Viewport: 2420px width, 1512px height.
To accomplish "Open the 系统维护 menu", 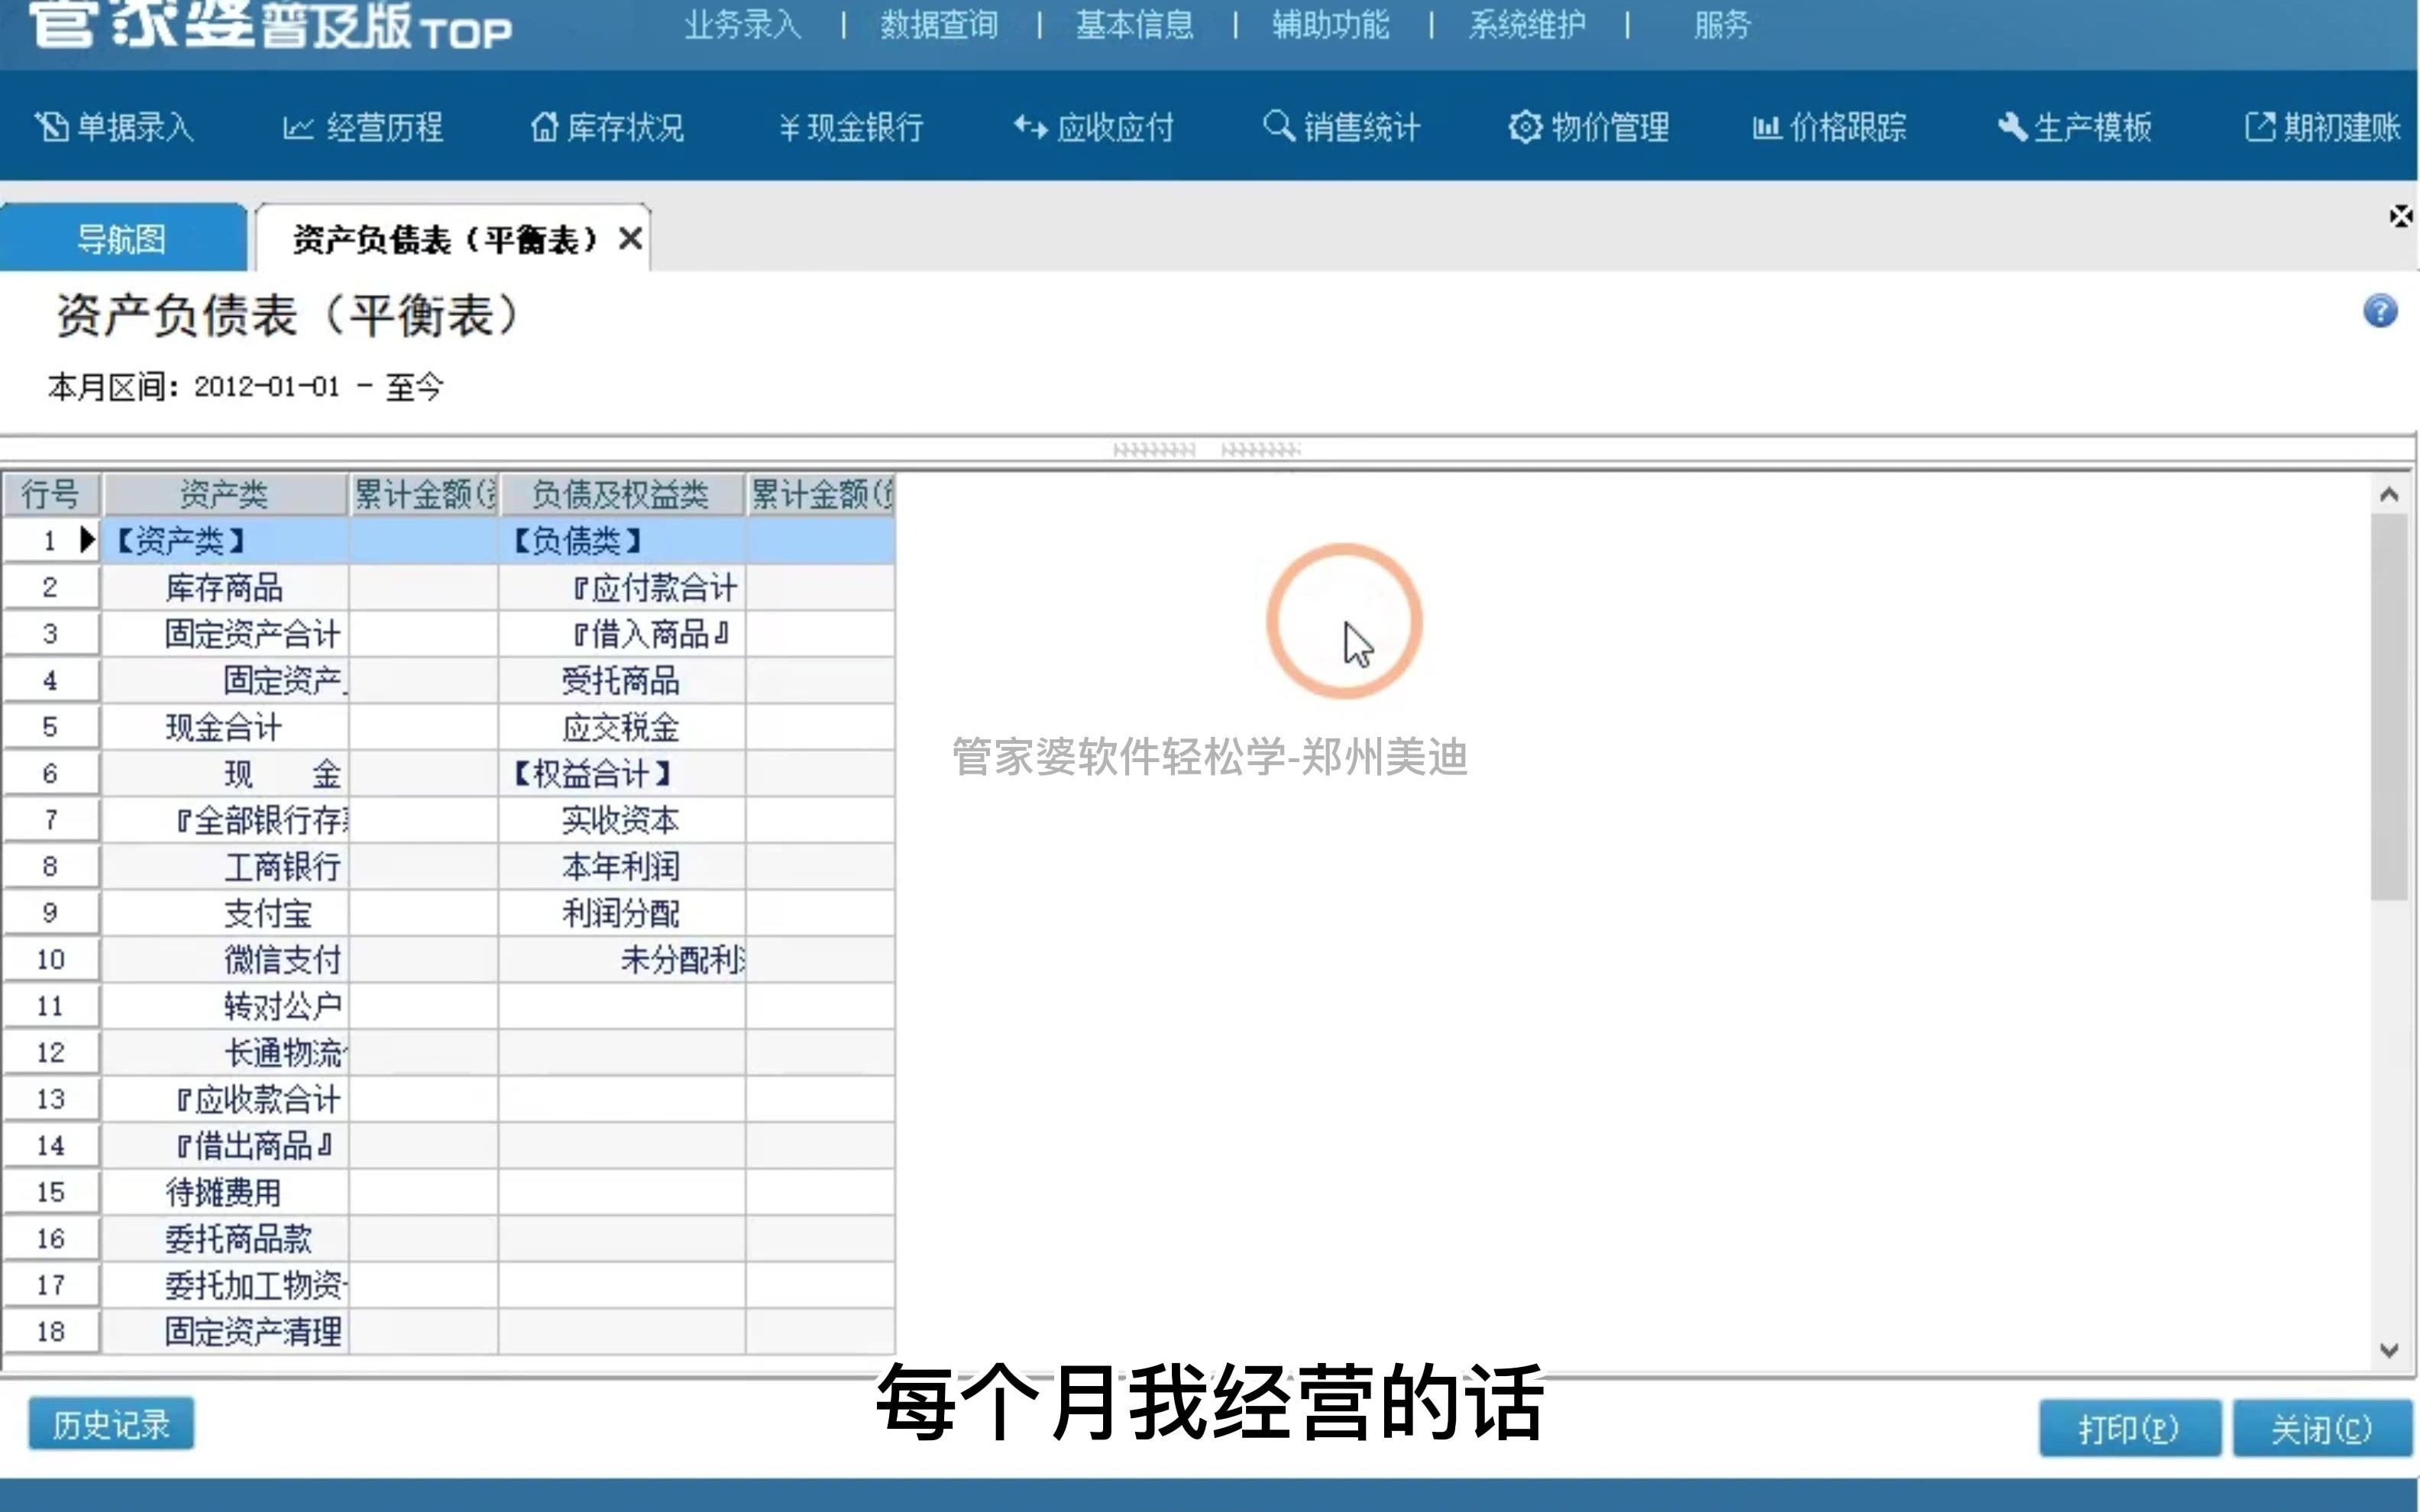I will point(1527,25).
